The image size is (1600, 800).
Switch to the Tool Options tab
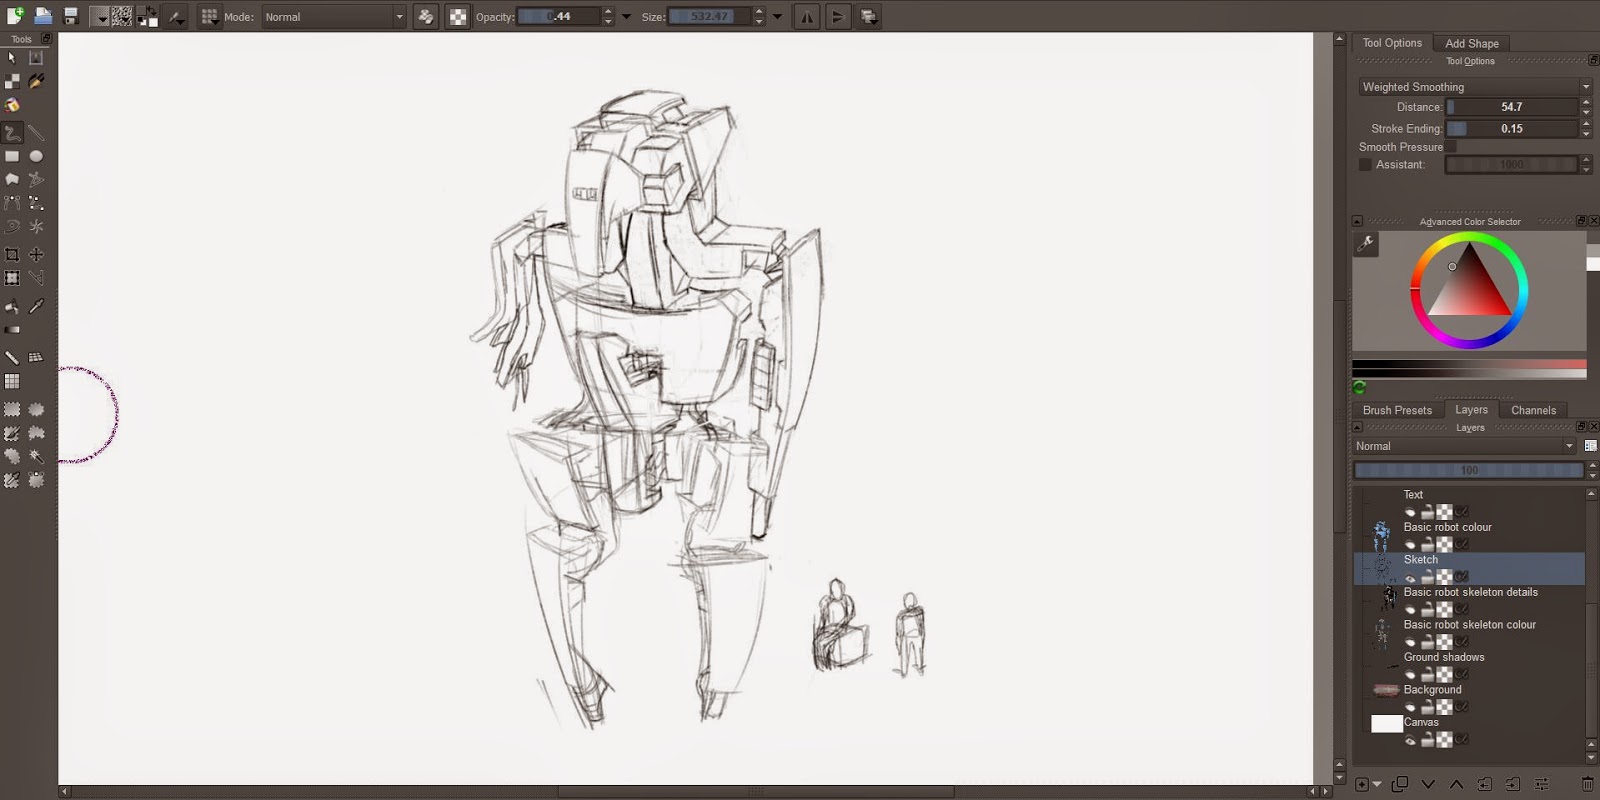pyautogui.click(x=1392, y=43)
